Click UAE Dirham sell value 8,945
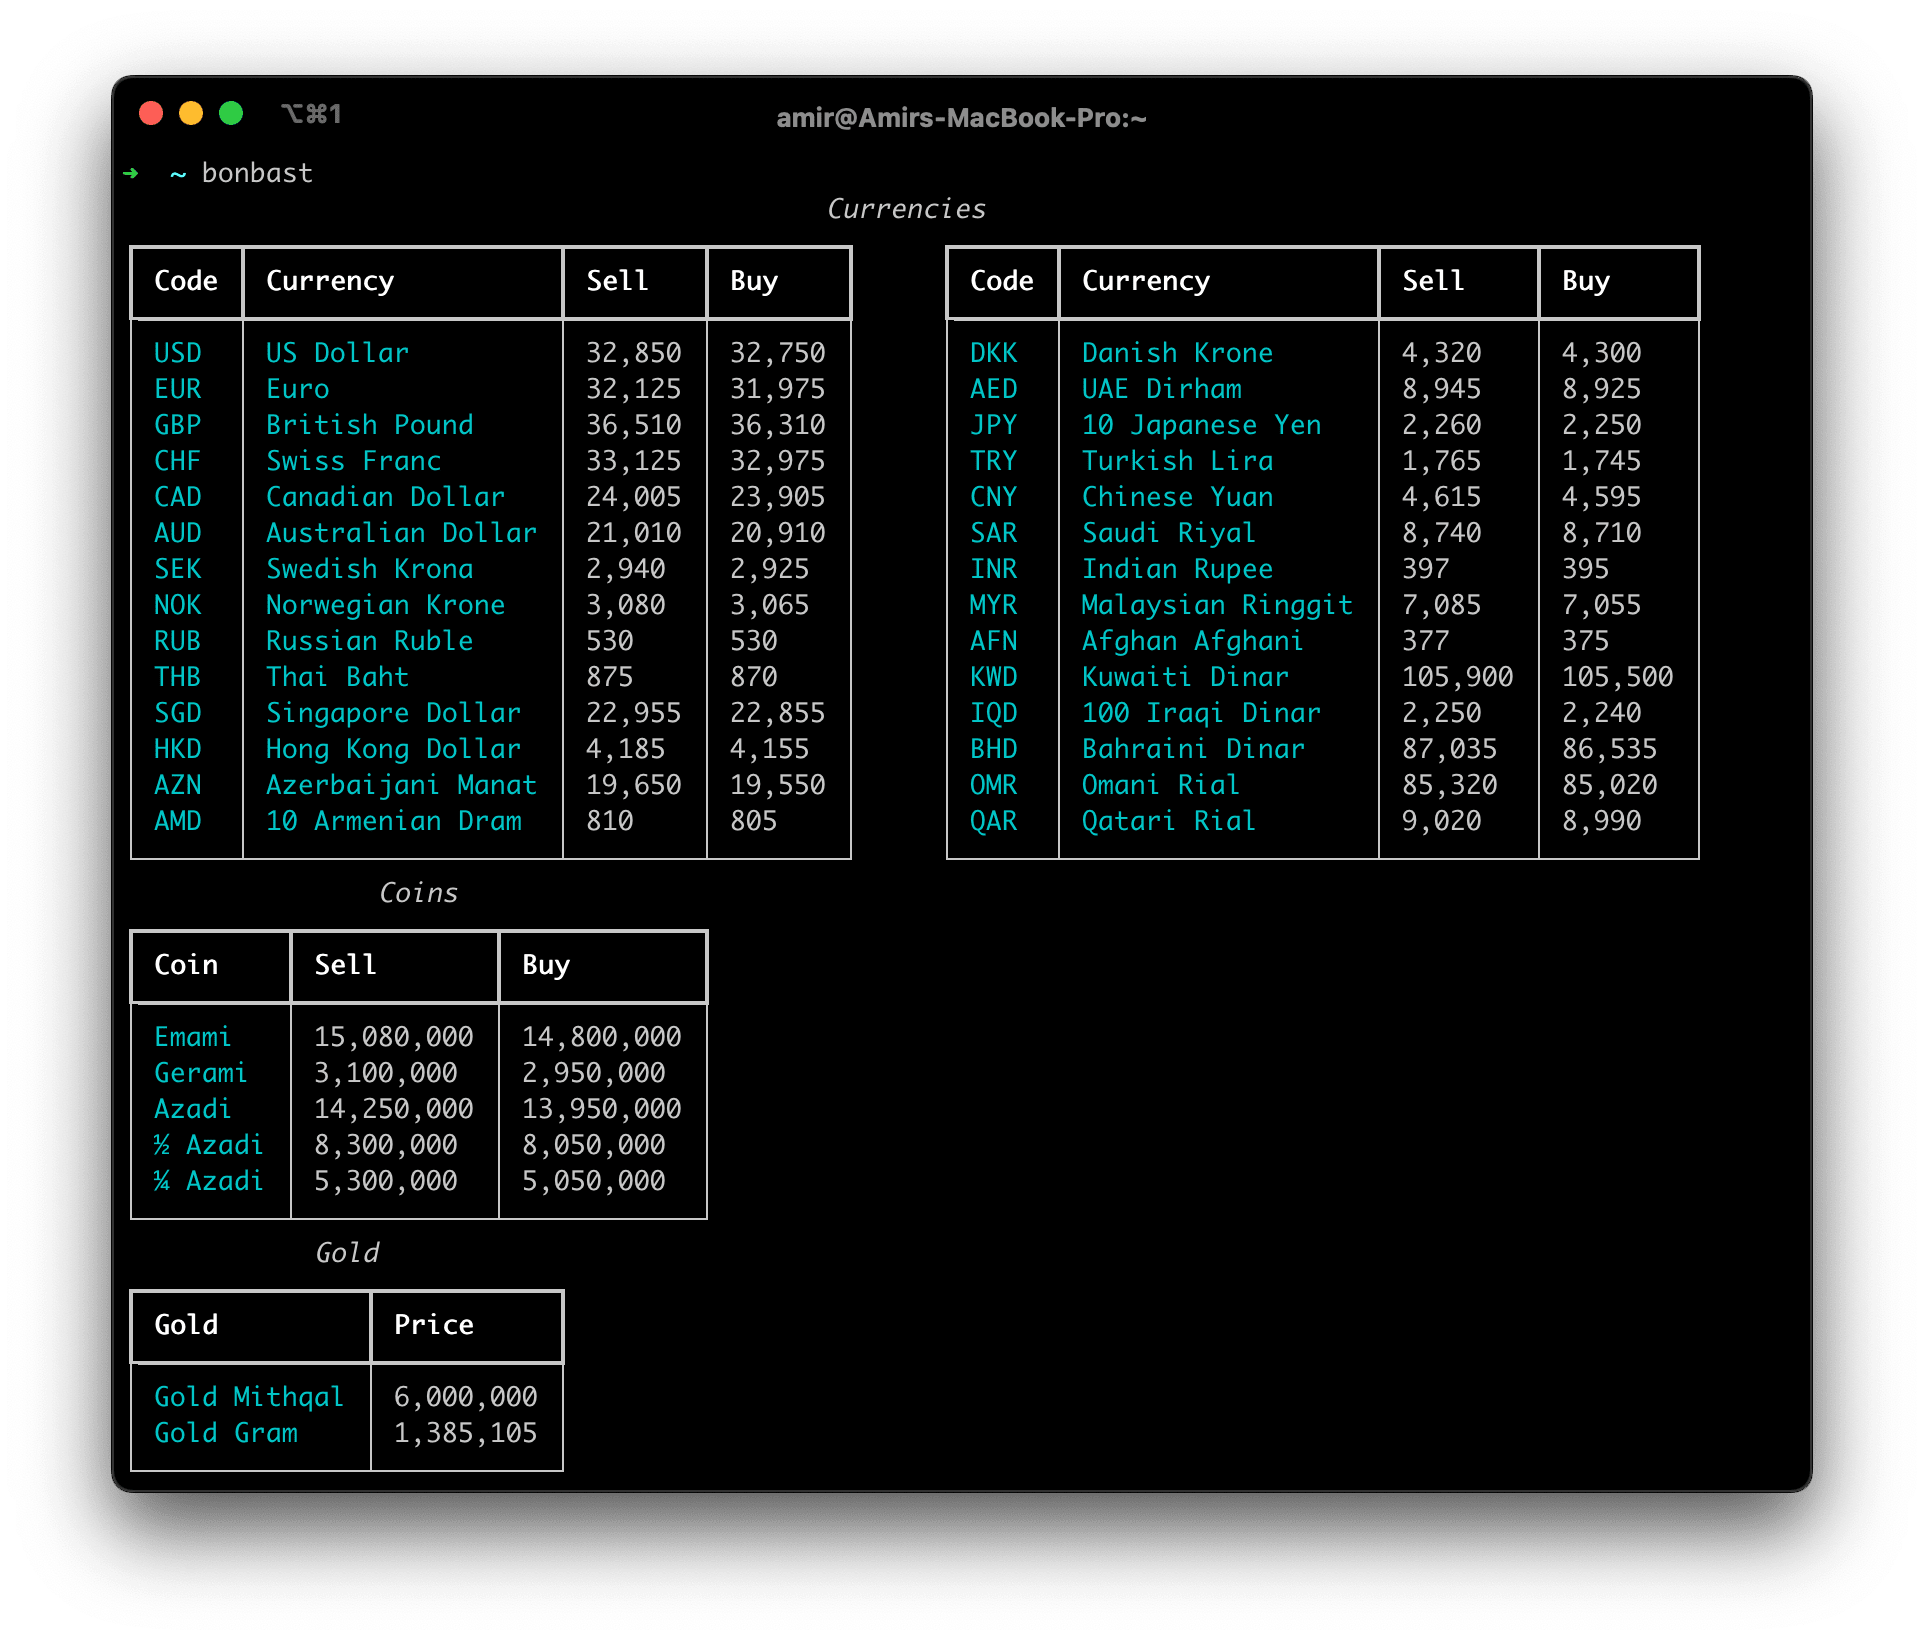The height and width of the screenshot is (1640, 1924). pyautogui.click(x=1442, y=389)
